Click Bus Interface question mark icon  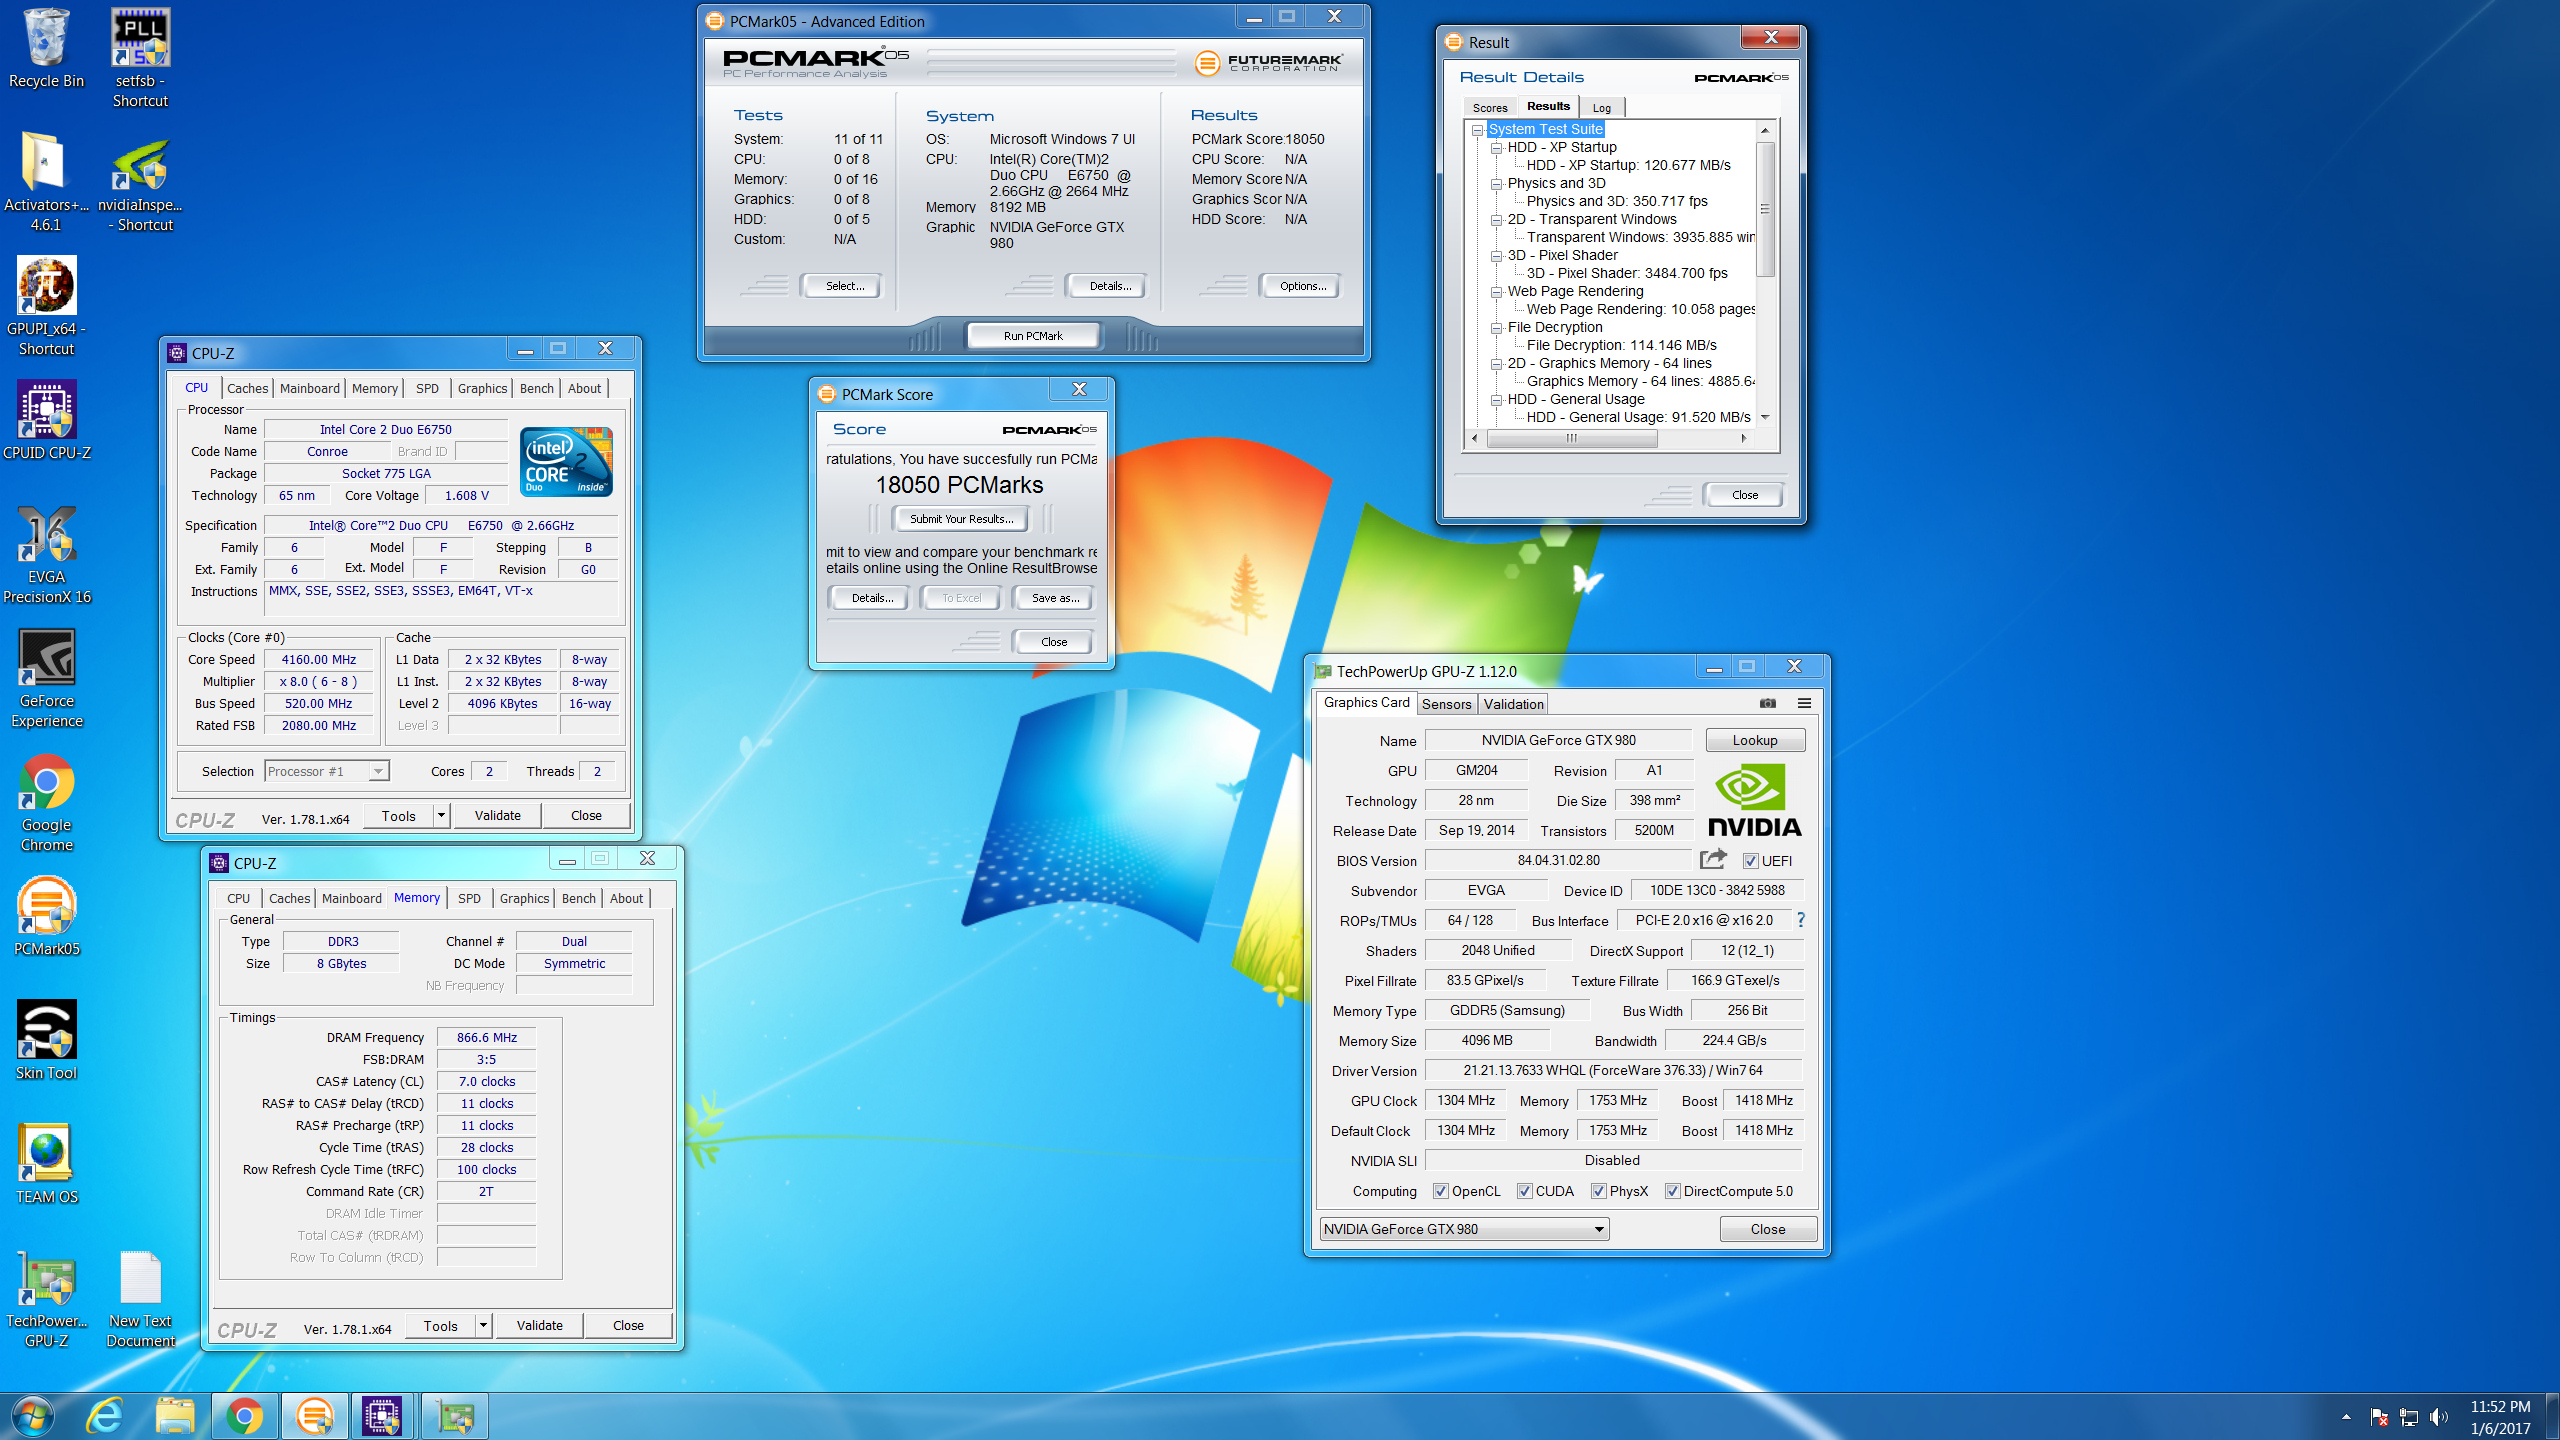(1801, 920)
